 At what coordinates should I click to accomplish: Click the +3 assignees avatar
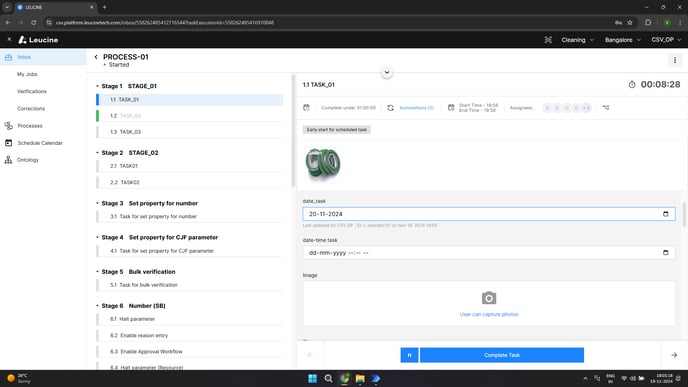click(x=587, y=108)
